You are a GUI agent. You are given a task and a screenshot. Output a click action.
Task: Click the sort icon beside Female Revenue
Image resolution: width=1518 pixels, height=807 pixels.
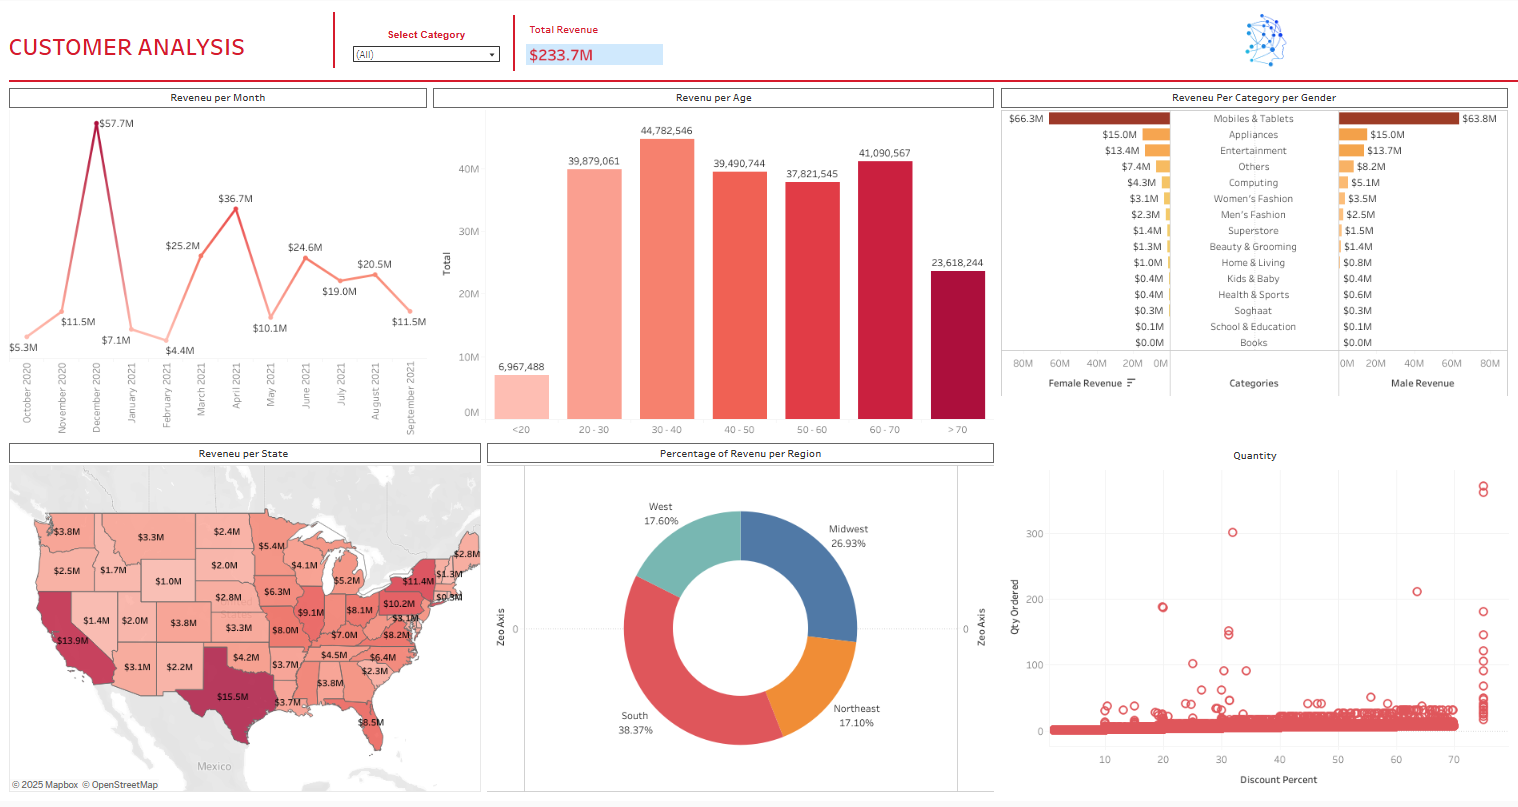(x=1131, y=383)
